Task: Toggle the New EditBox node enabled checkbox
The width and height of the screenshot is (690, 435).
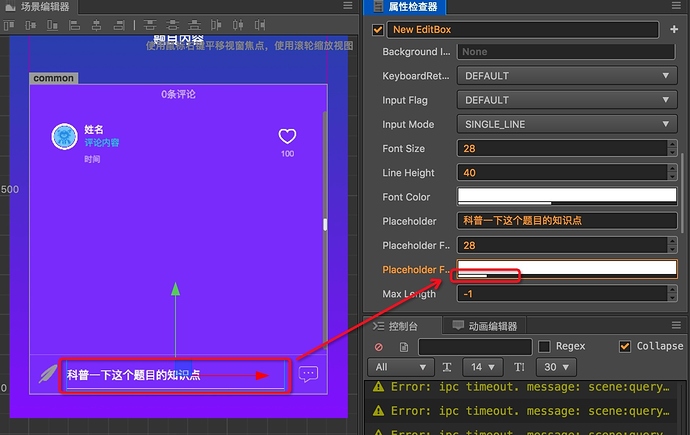Action: coord(378,30)
